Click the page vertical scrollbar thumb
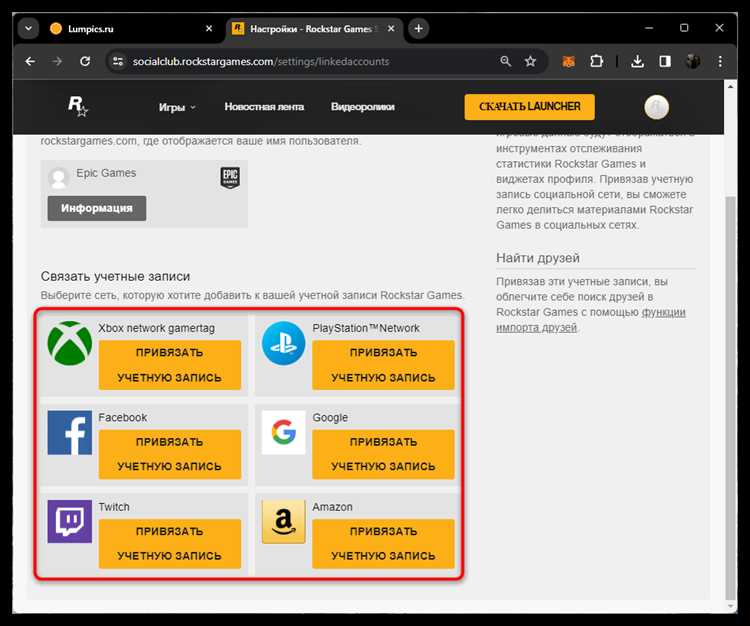 (x=730, y=397)
